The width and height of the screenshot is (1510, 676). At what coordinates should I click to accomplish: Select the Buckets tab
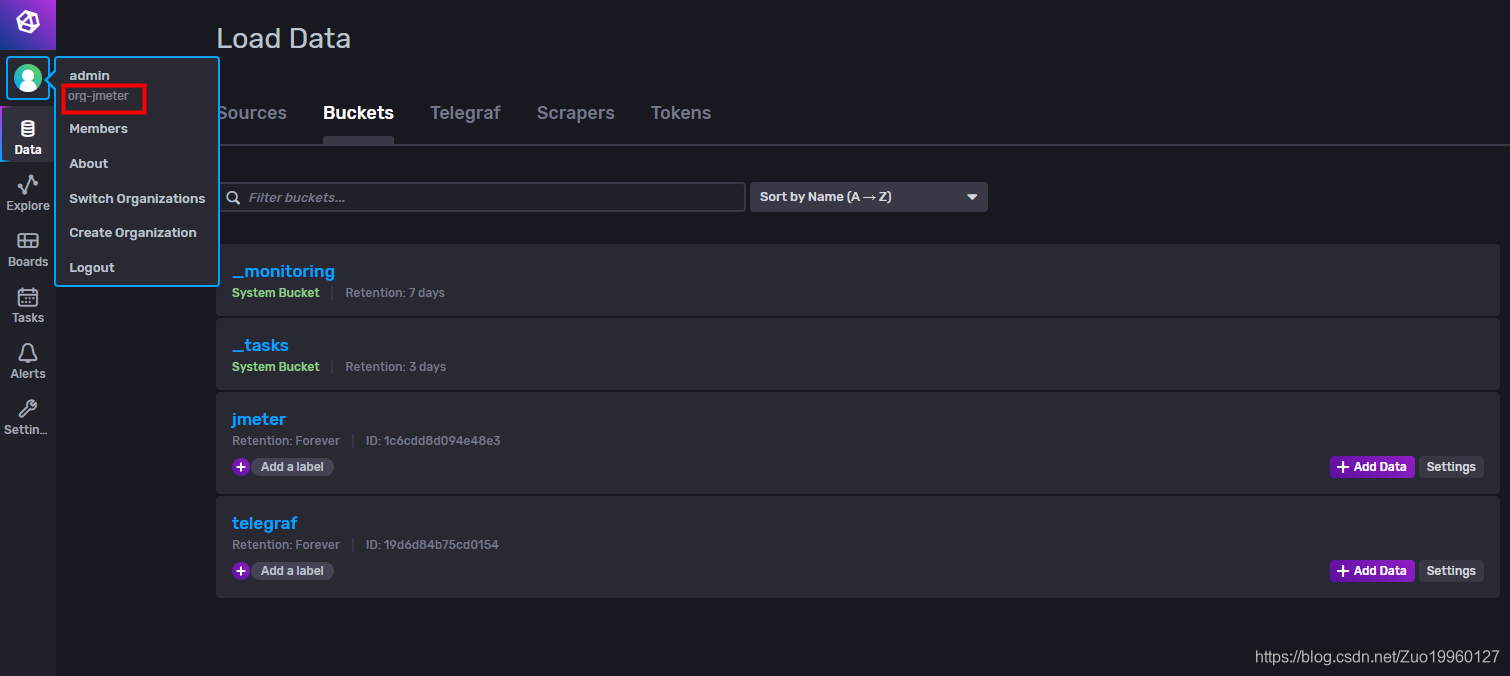(x=358, y=113)
